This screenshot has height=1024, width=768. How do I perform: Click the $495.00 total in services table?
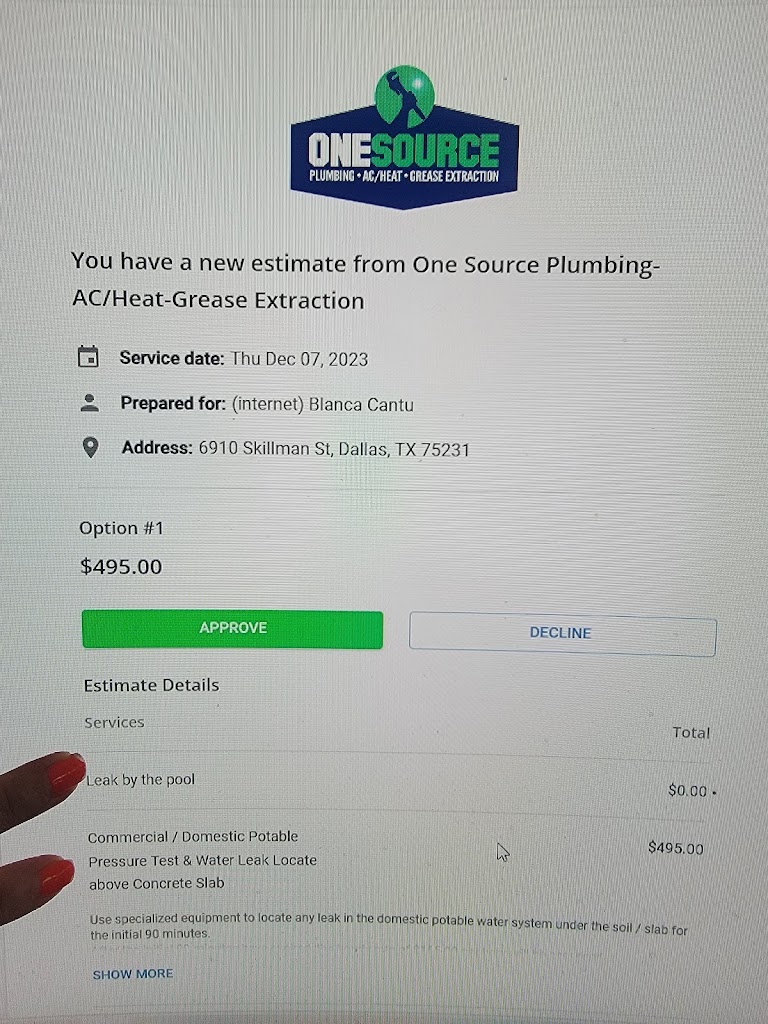[675, 848]
